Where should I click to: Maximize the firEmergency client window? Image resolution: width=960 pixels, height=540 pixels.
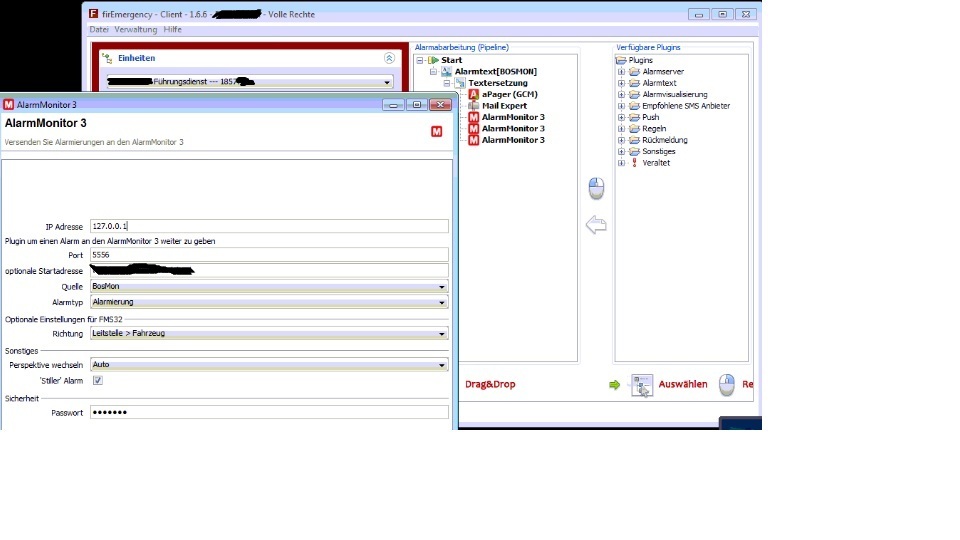click(x=722, y=14)
